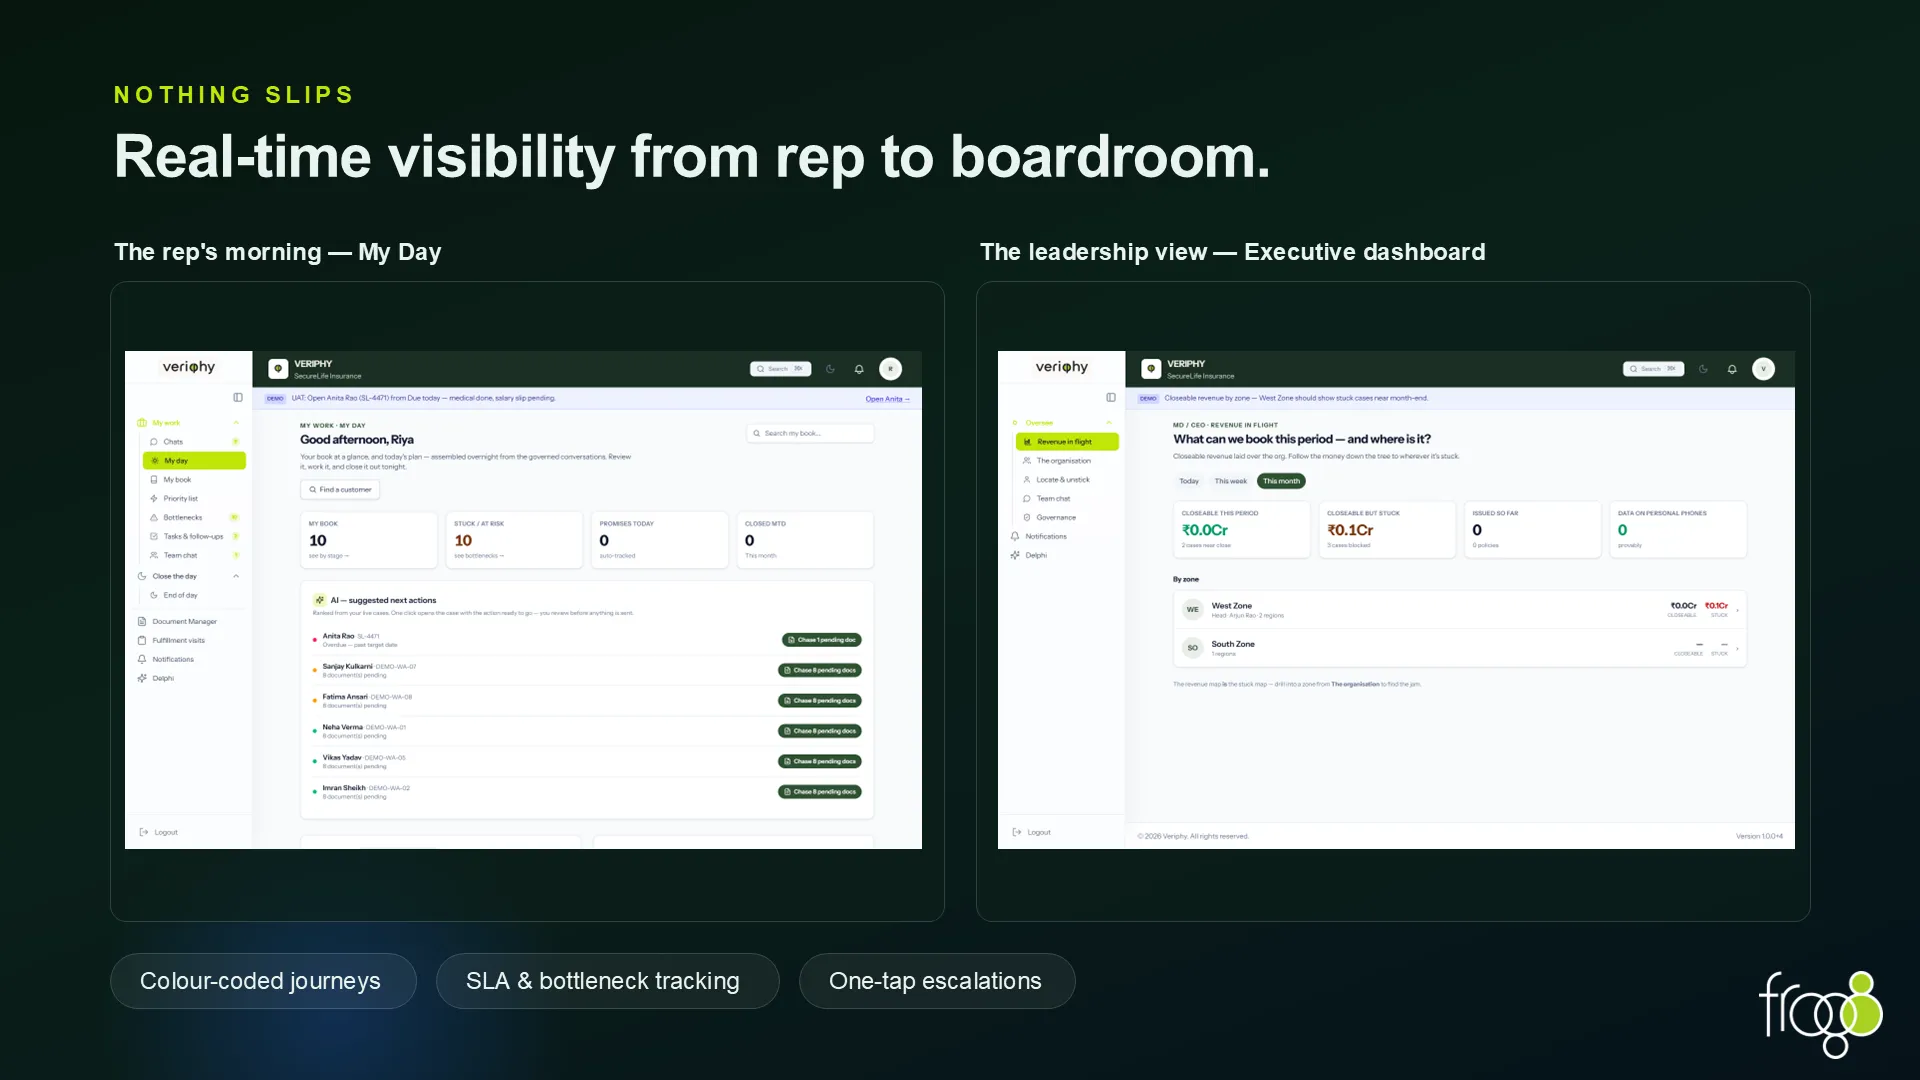Switch to the This week period tab

(1231, 481)
